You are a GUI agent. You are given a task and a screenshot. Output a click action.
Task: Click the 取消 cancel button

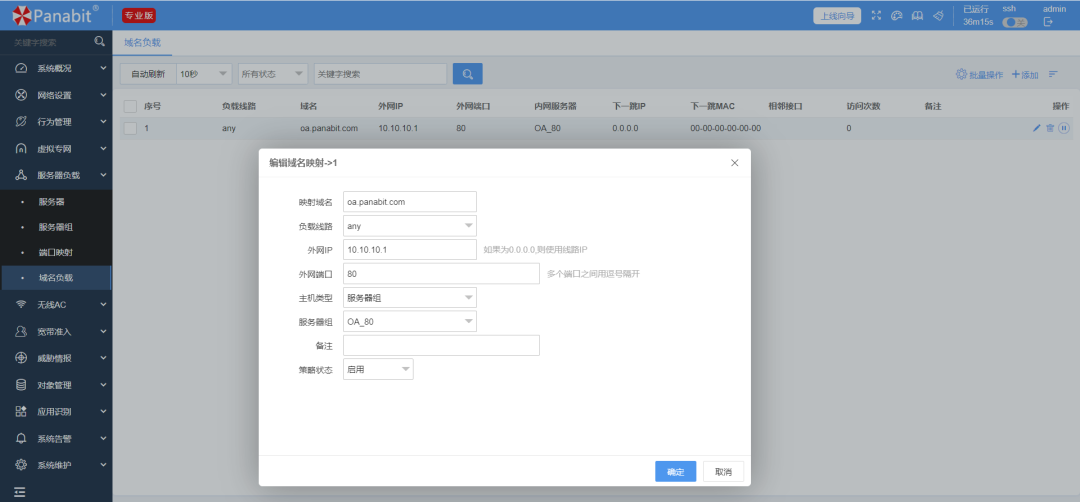723,472
